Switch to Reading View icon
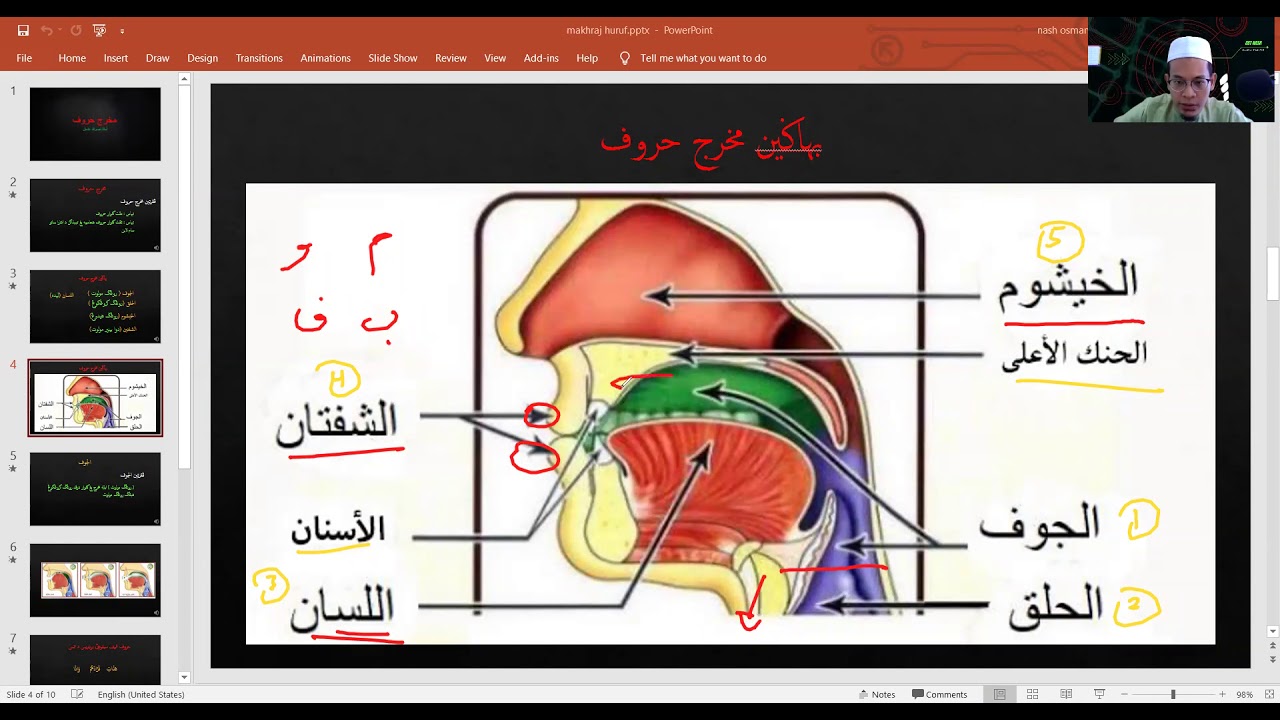1280x720 pixels. (x=1066, y=694)
